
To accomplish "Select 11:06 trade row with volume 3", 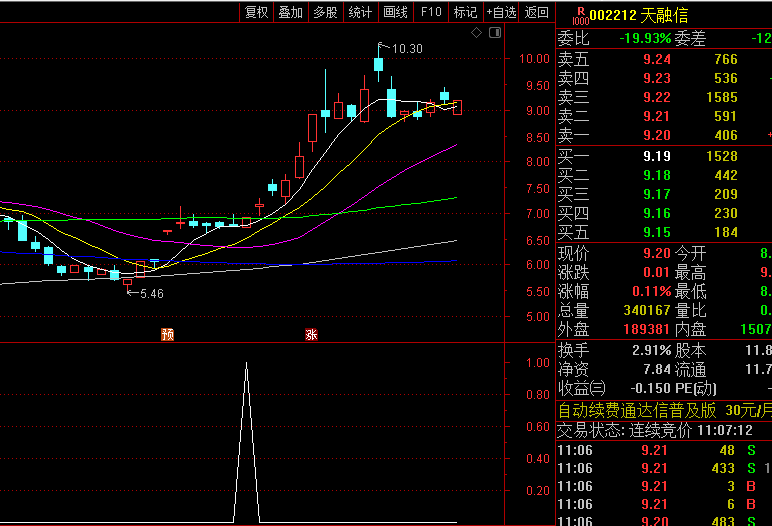I will pyautogui.click(x=664, y=487).
